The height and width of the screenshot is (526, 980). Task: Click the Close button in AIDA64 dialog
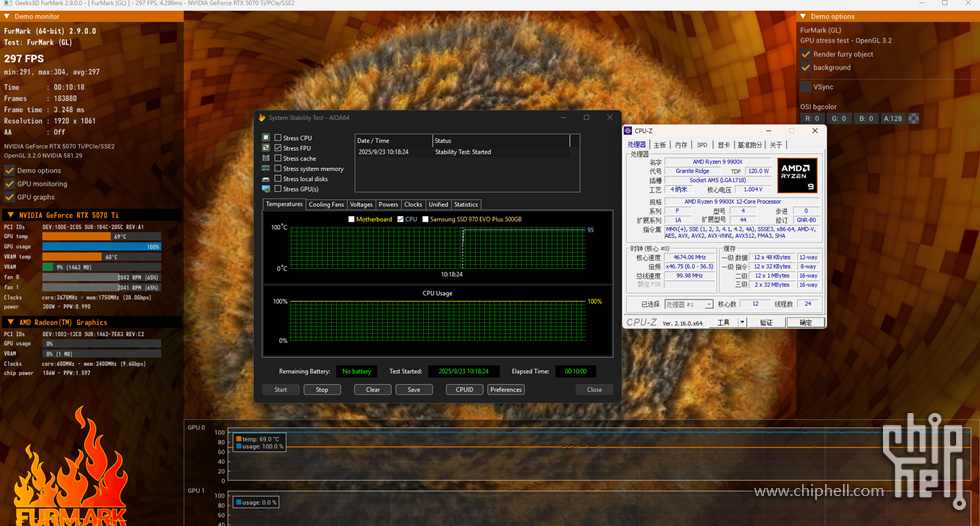[594, 389]
